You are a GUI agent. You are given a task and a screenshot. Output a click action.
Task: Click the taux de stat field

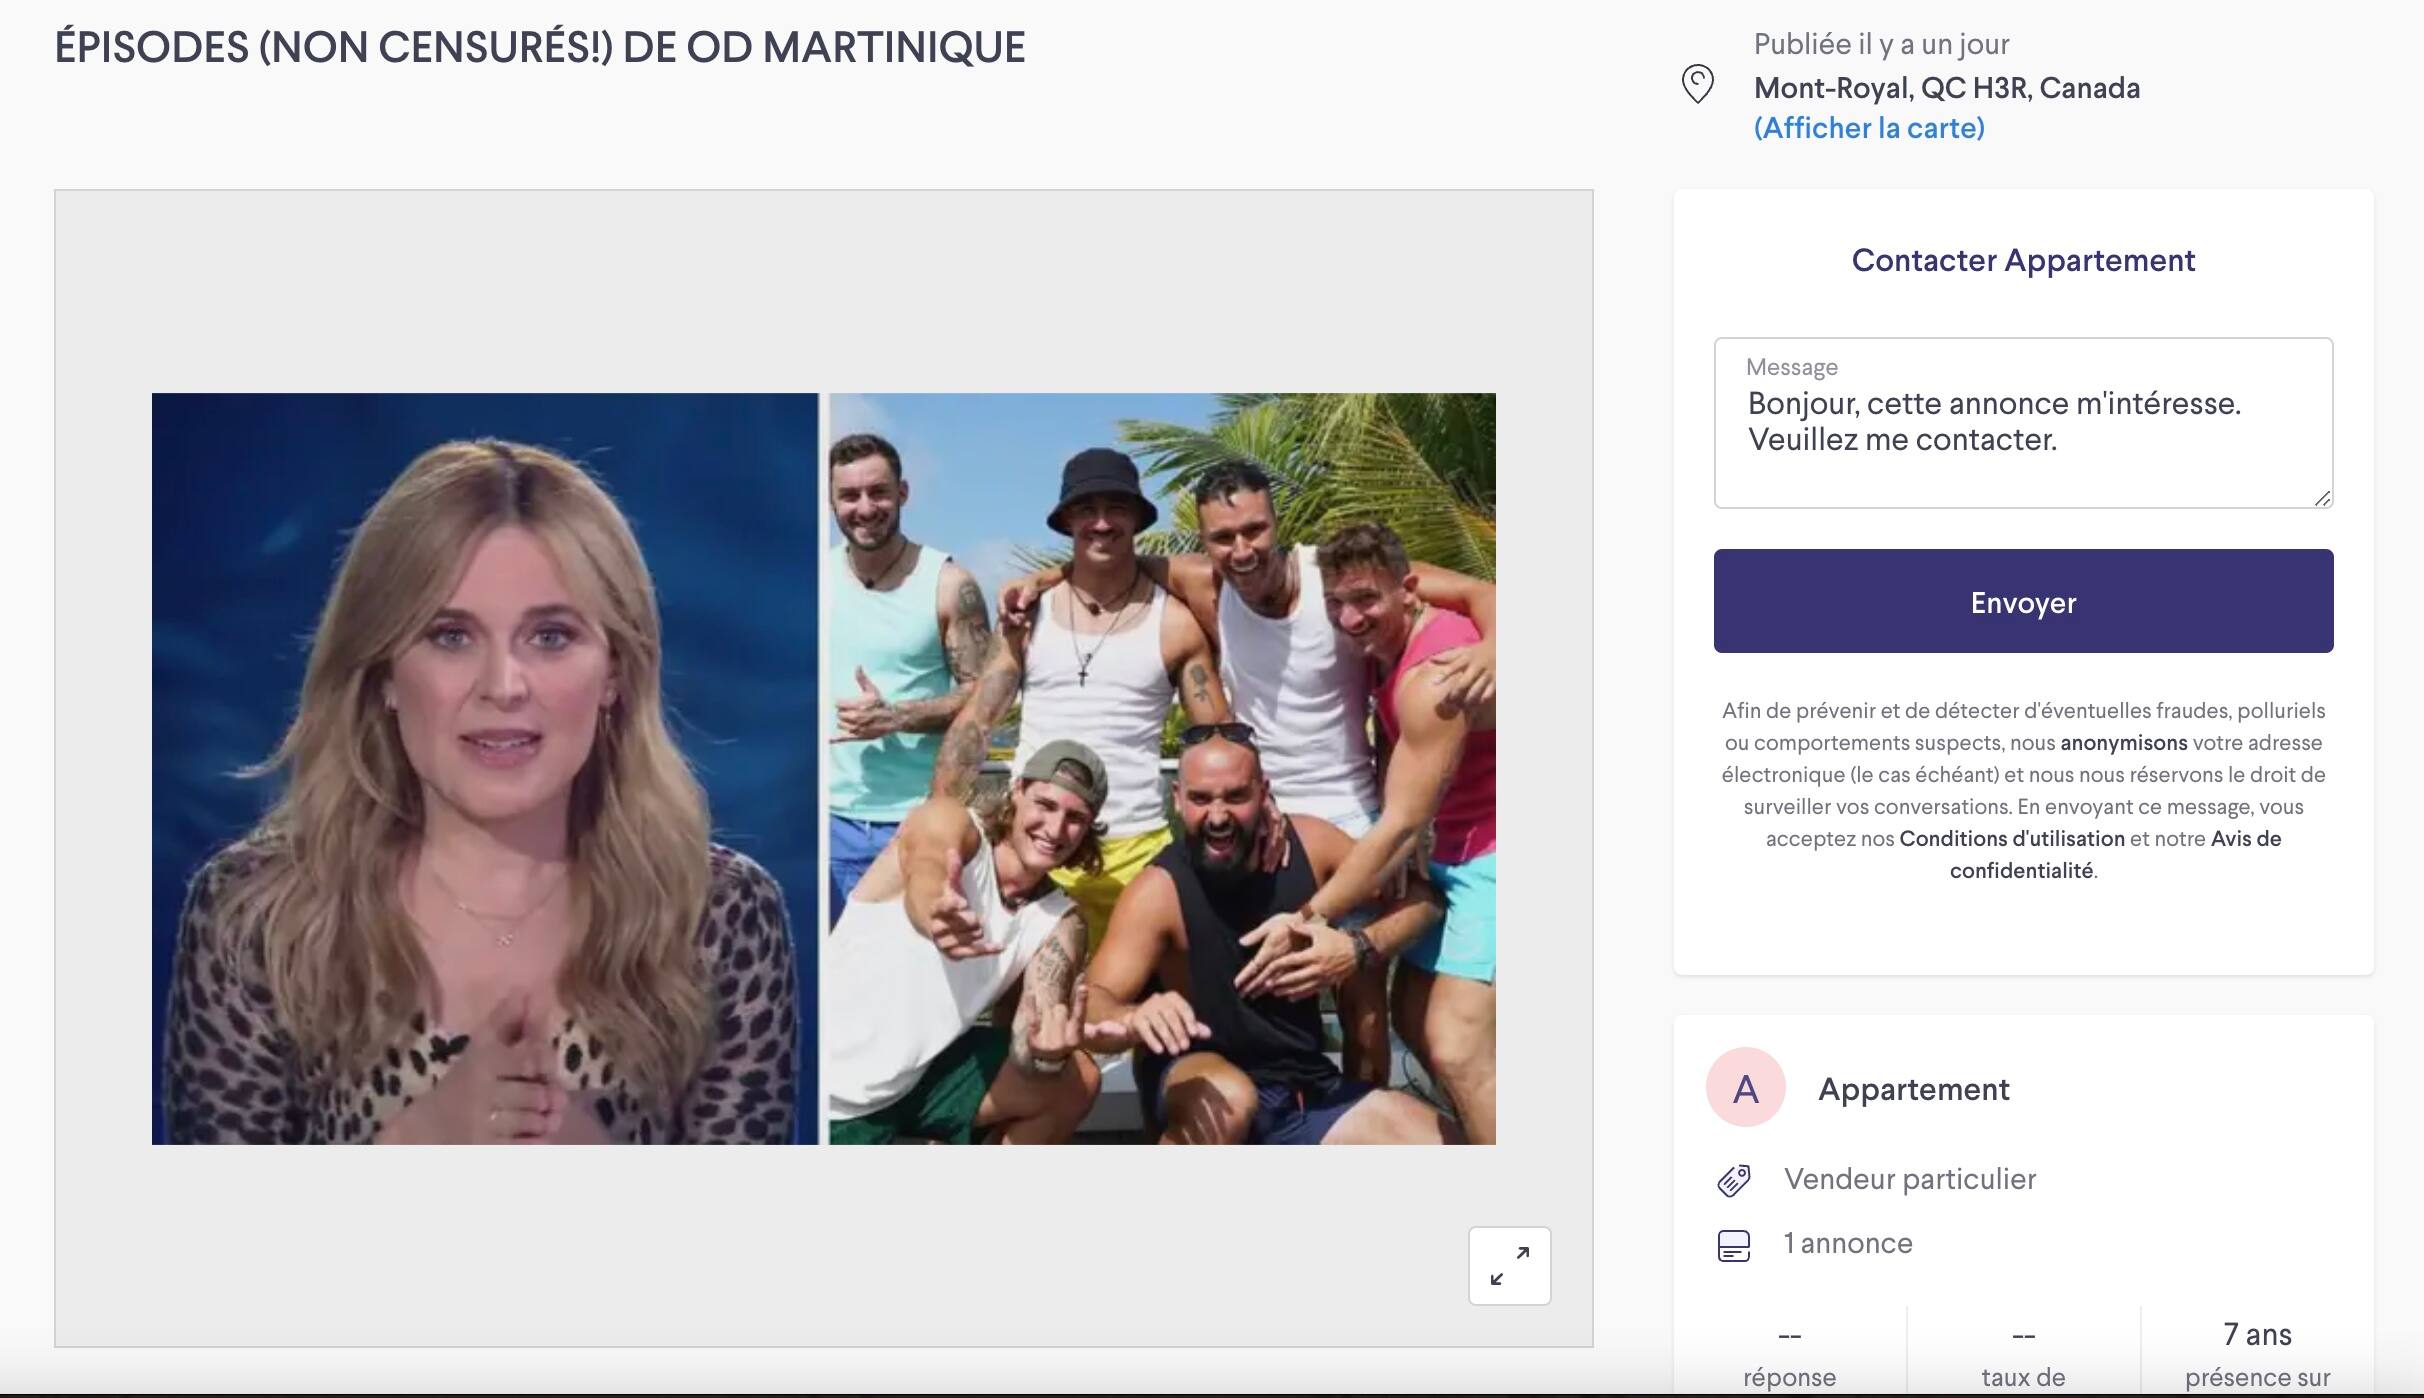2022,1355
